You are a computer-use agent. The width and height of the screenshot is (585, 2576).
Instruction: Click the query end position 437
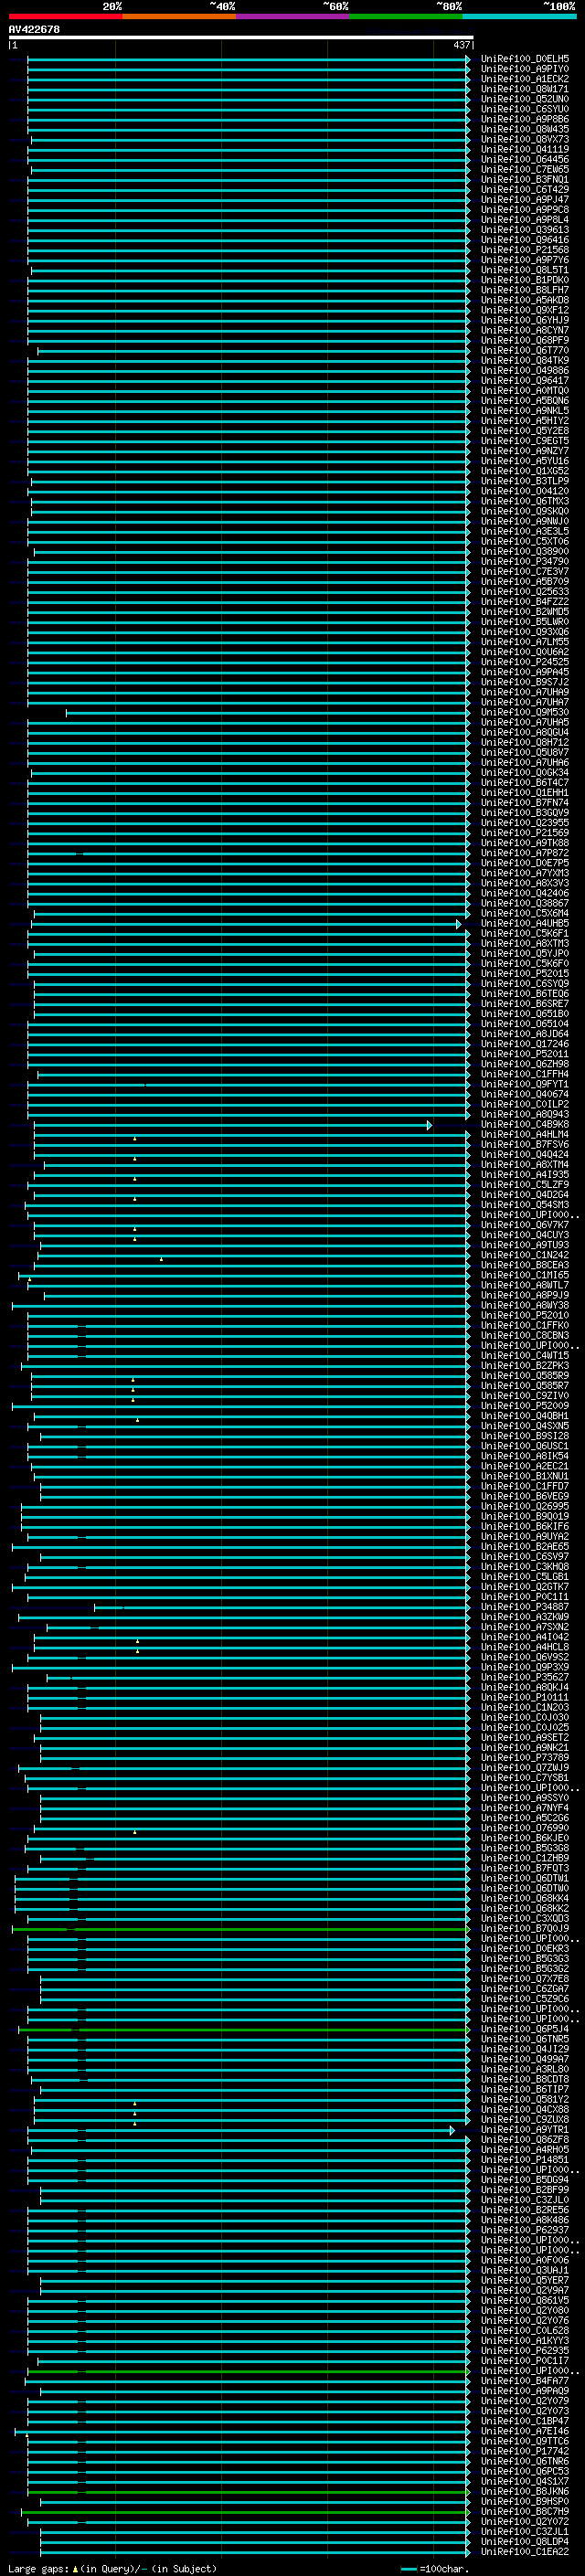pyautogui.click(x=461, y=45)
